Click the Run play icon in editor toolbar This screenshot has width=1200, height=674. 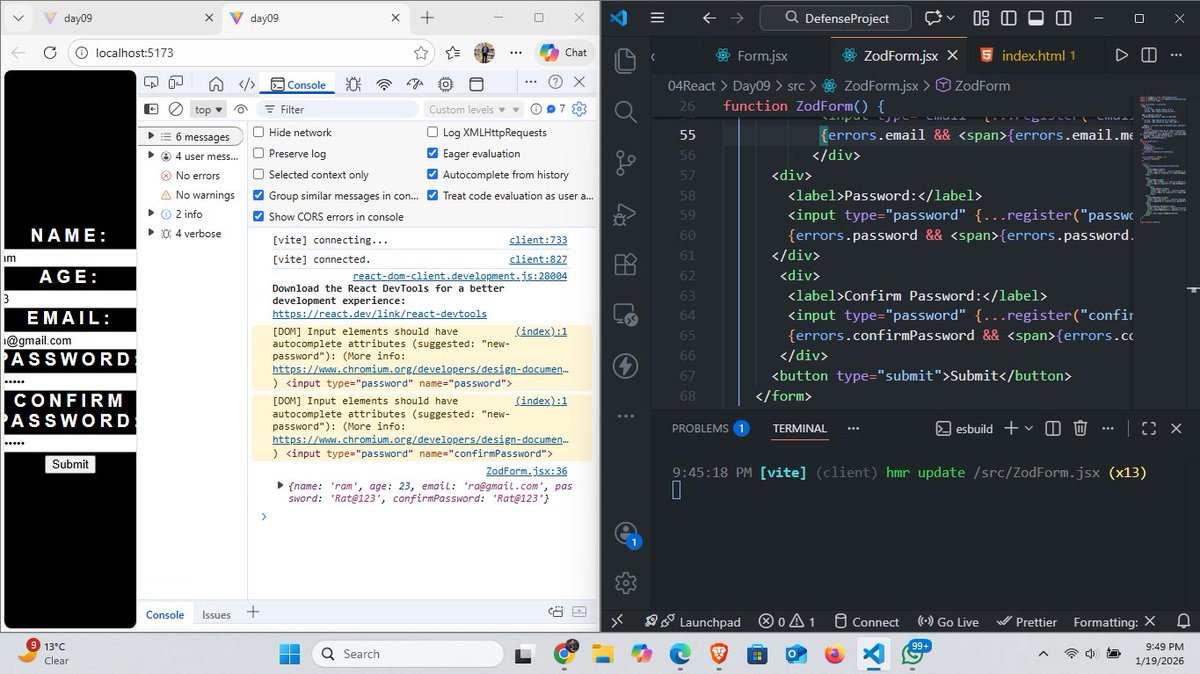[1121, 56]
